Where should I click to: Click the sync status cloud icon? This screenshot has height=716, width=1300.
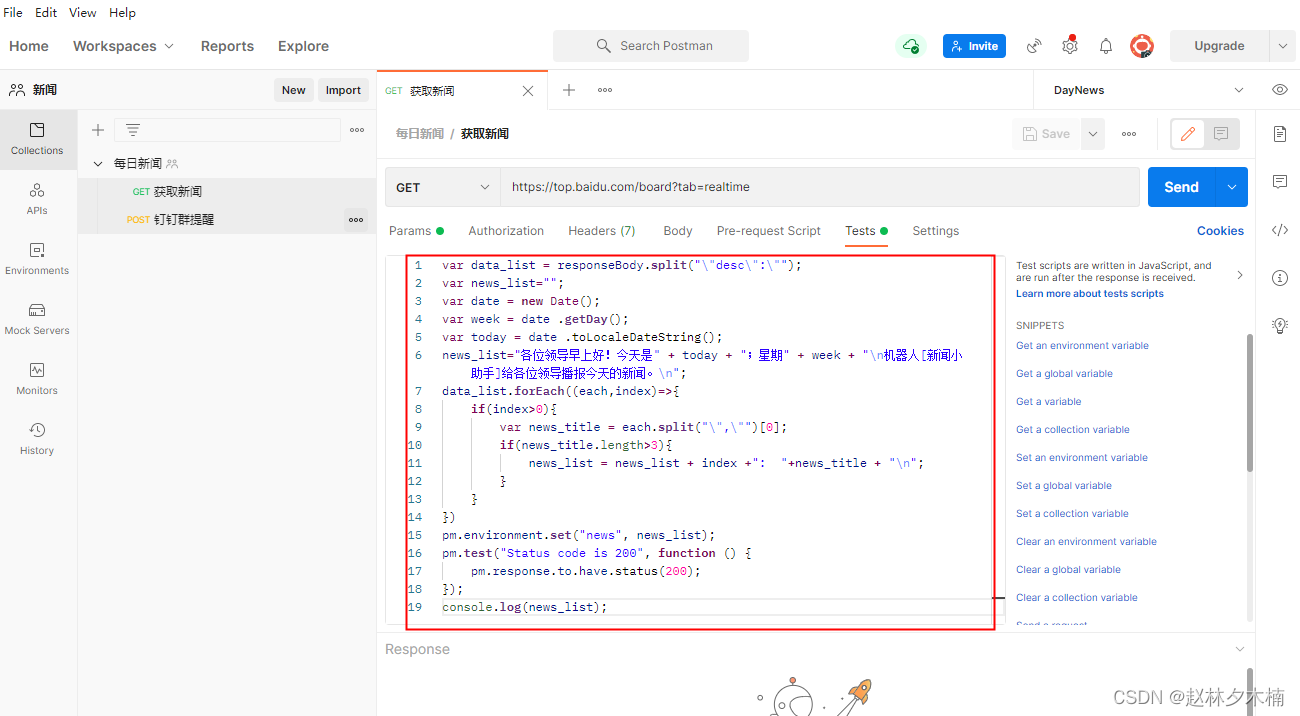coord(910,46)
